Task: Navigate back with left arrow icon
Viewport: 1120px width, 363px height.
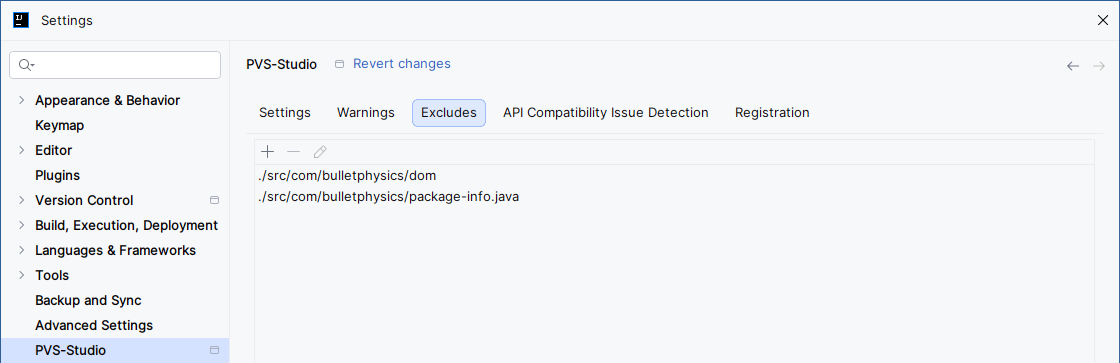Action: click(x=1073, y=66)
